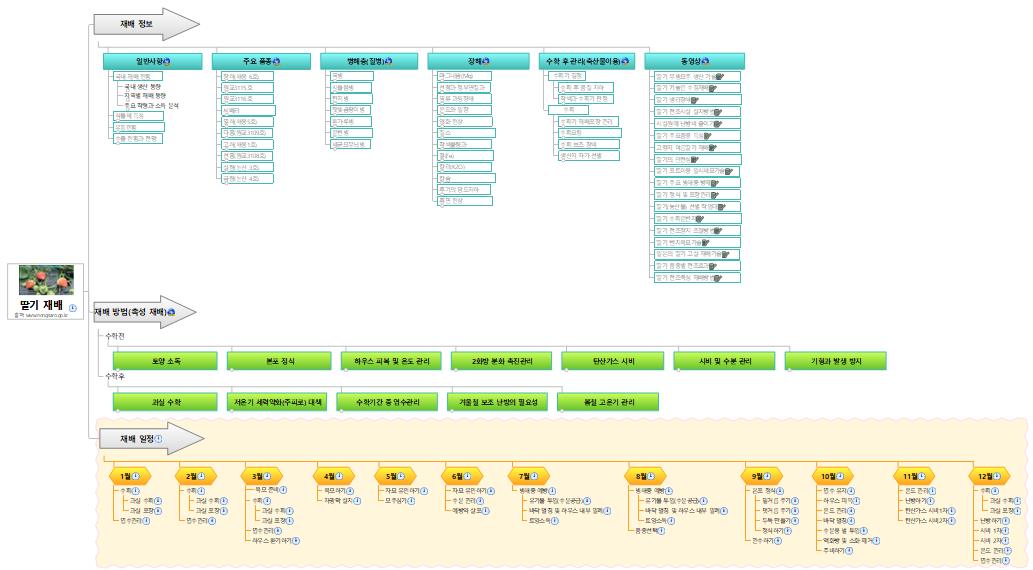Viewport: 1033px width, 570px height.
Task: Click the 기형과 발생 방지 node
Action: pyautogui.click(x=836, y=359)
